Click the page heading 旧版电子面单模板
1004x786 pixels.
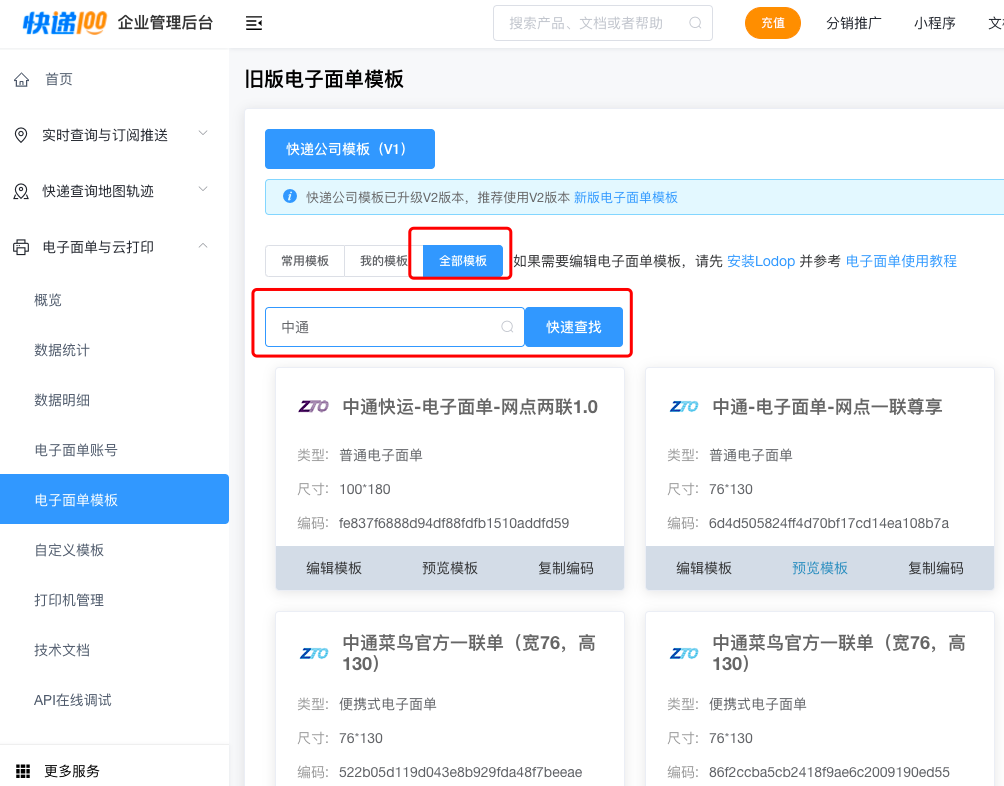click(324, 79)
